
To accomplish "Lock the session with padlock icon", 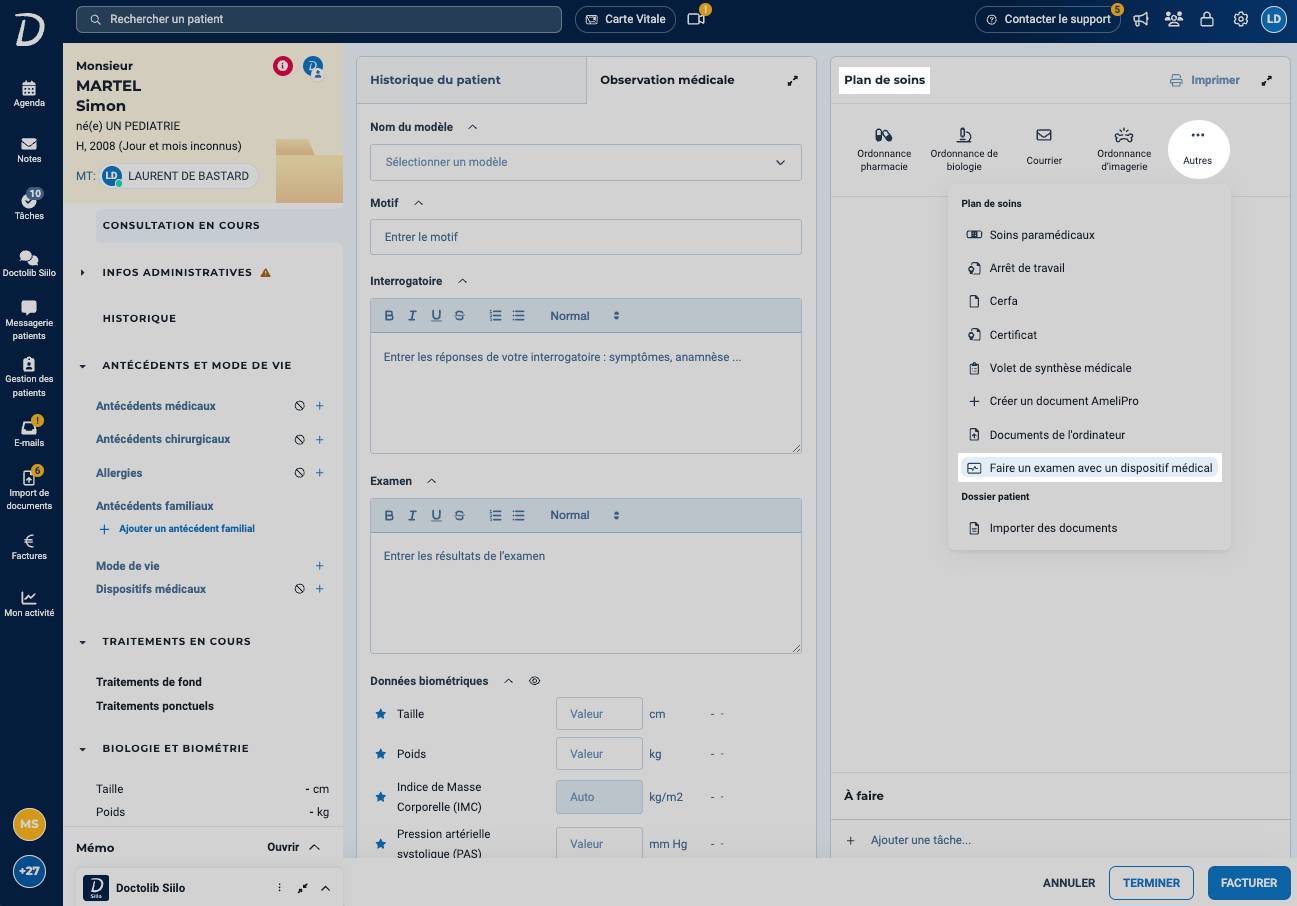I will pos(1207,19).
